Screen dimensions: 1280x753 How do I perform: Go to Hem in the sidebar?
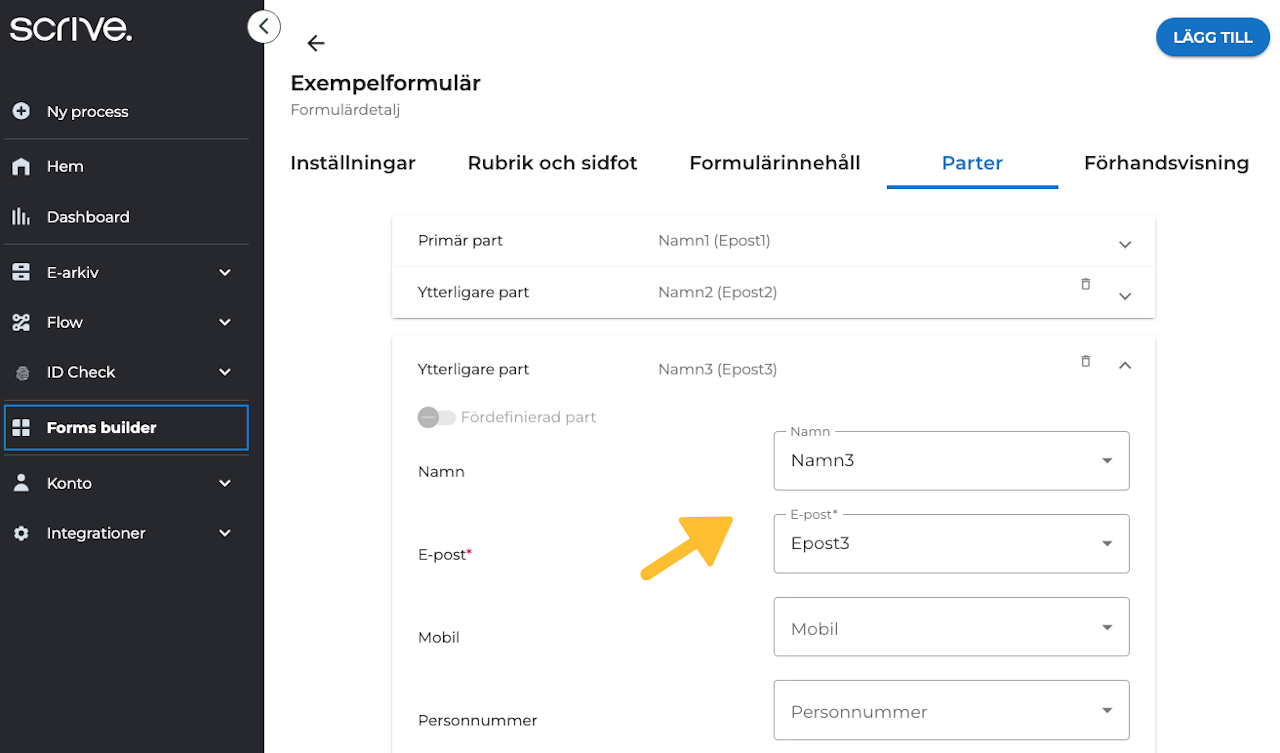pyautogui.click(x=65, y=167)
